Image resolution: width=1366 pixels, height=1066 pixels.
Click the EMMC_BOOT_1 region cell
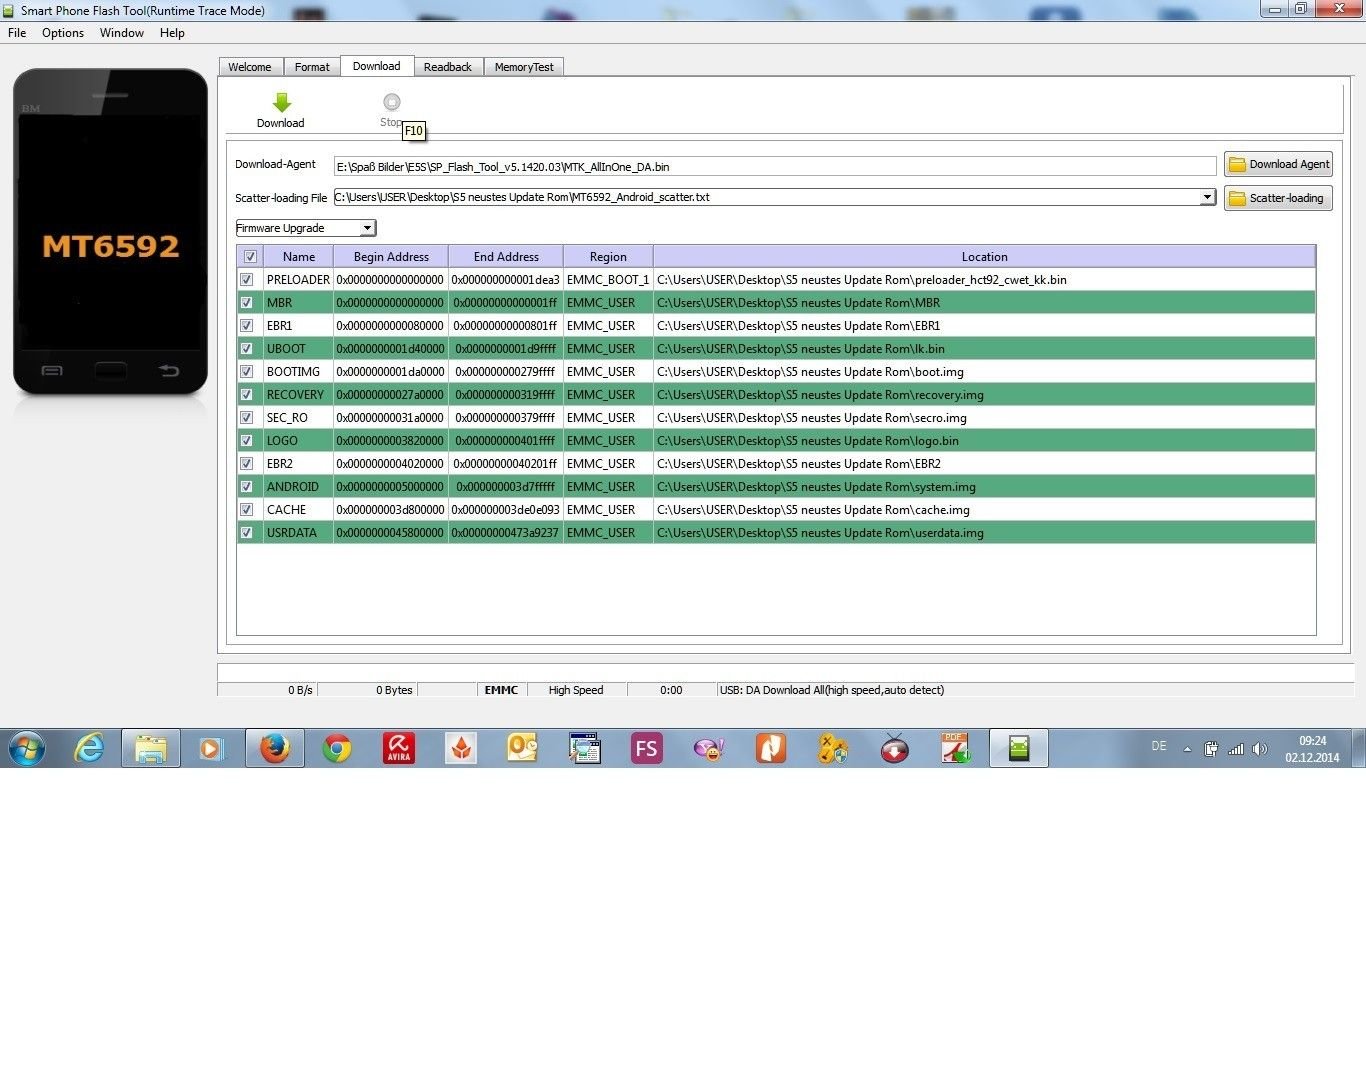tap(608, 280)
